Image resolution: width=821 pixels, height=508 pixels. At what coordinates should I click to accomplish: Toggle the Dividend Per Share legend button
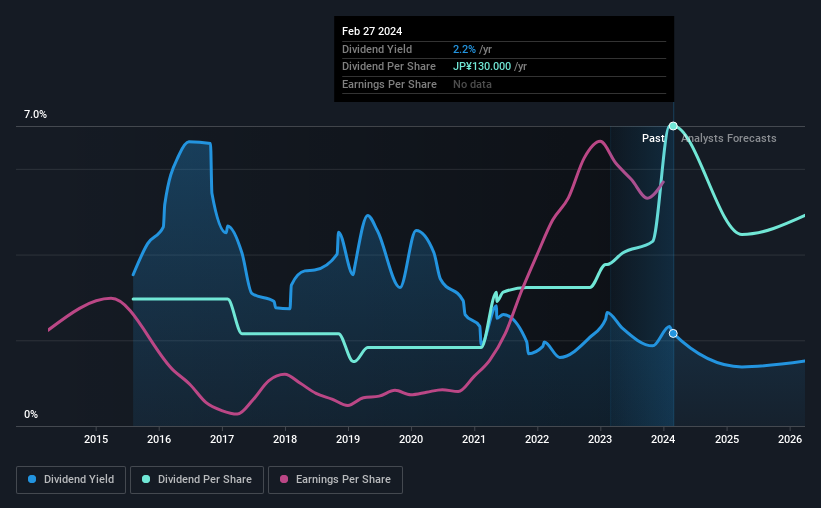197,480
